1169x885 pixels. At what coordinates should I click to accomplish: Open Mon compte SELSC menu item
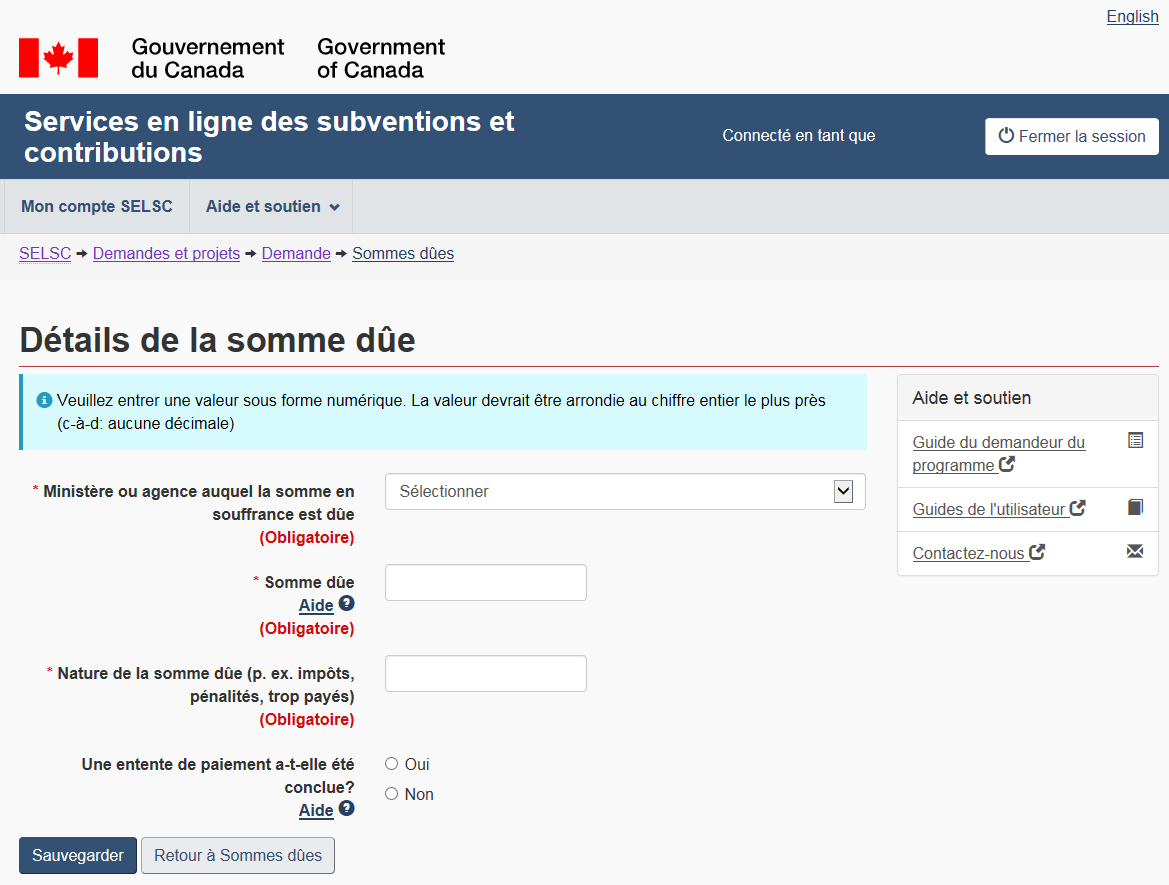(x=97, y=207)
